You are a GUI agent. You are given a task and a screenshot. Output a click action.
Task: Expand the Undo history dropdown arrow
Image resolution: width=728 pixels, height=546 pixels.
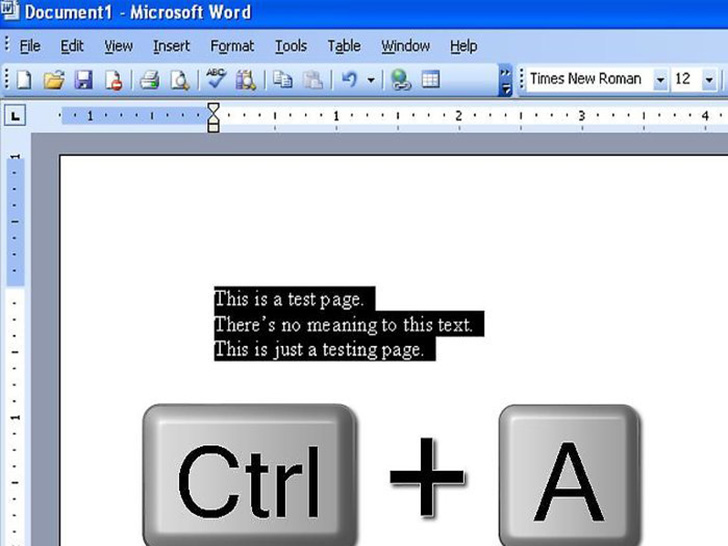pyautogui.click(x=371, y=80)
